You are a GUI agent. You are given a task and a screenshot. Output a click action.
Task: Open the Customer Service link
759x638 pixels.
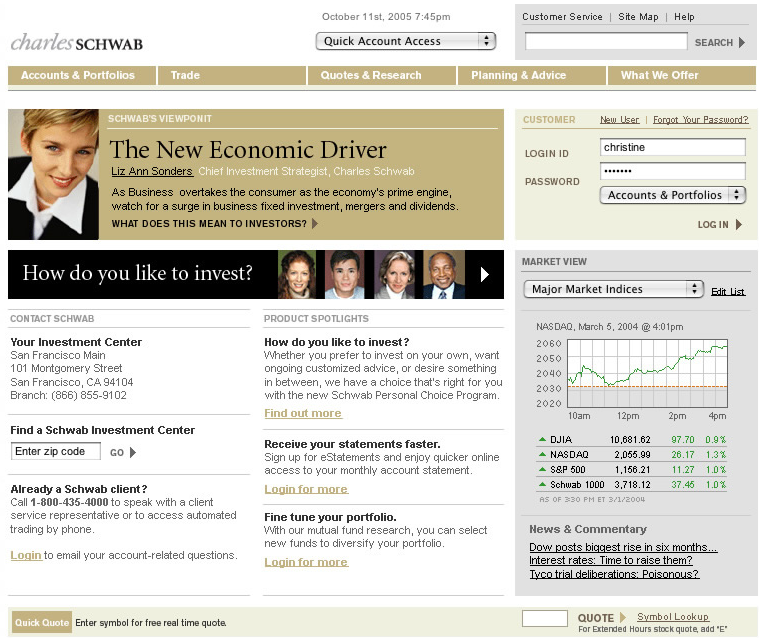pyautogui.click(x=562, y=17)
